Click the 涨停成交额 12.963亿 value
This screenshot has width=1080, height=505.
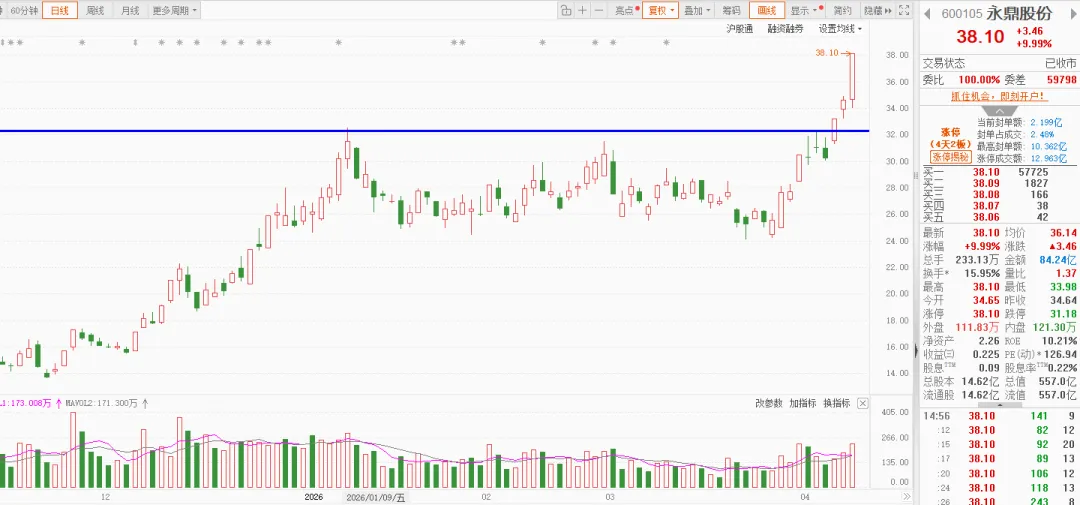click(1047, 158)
